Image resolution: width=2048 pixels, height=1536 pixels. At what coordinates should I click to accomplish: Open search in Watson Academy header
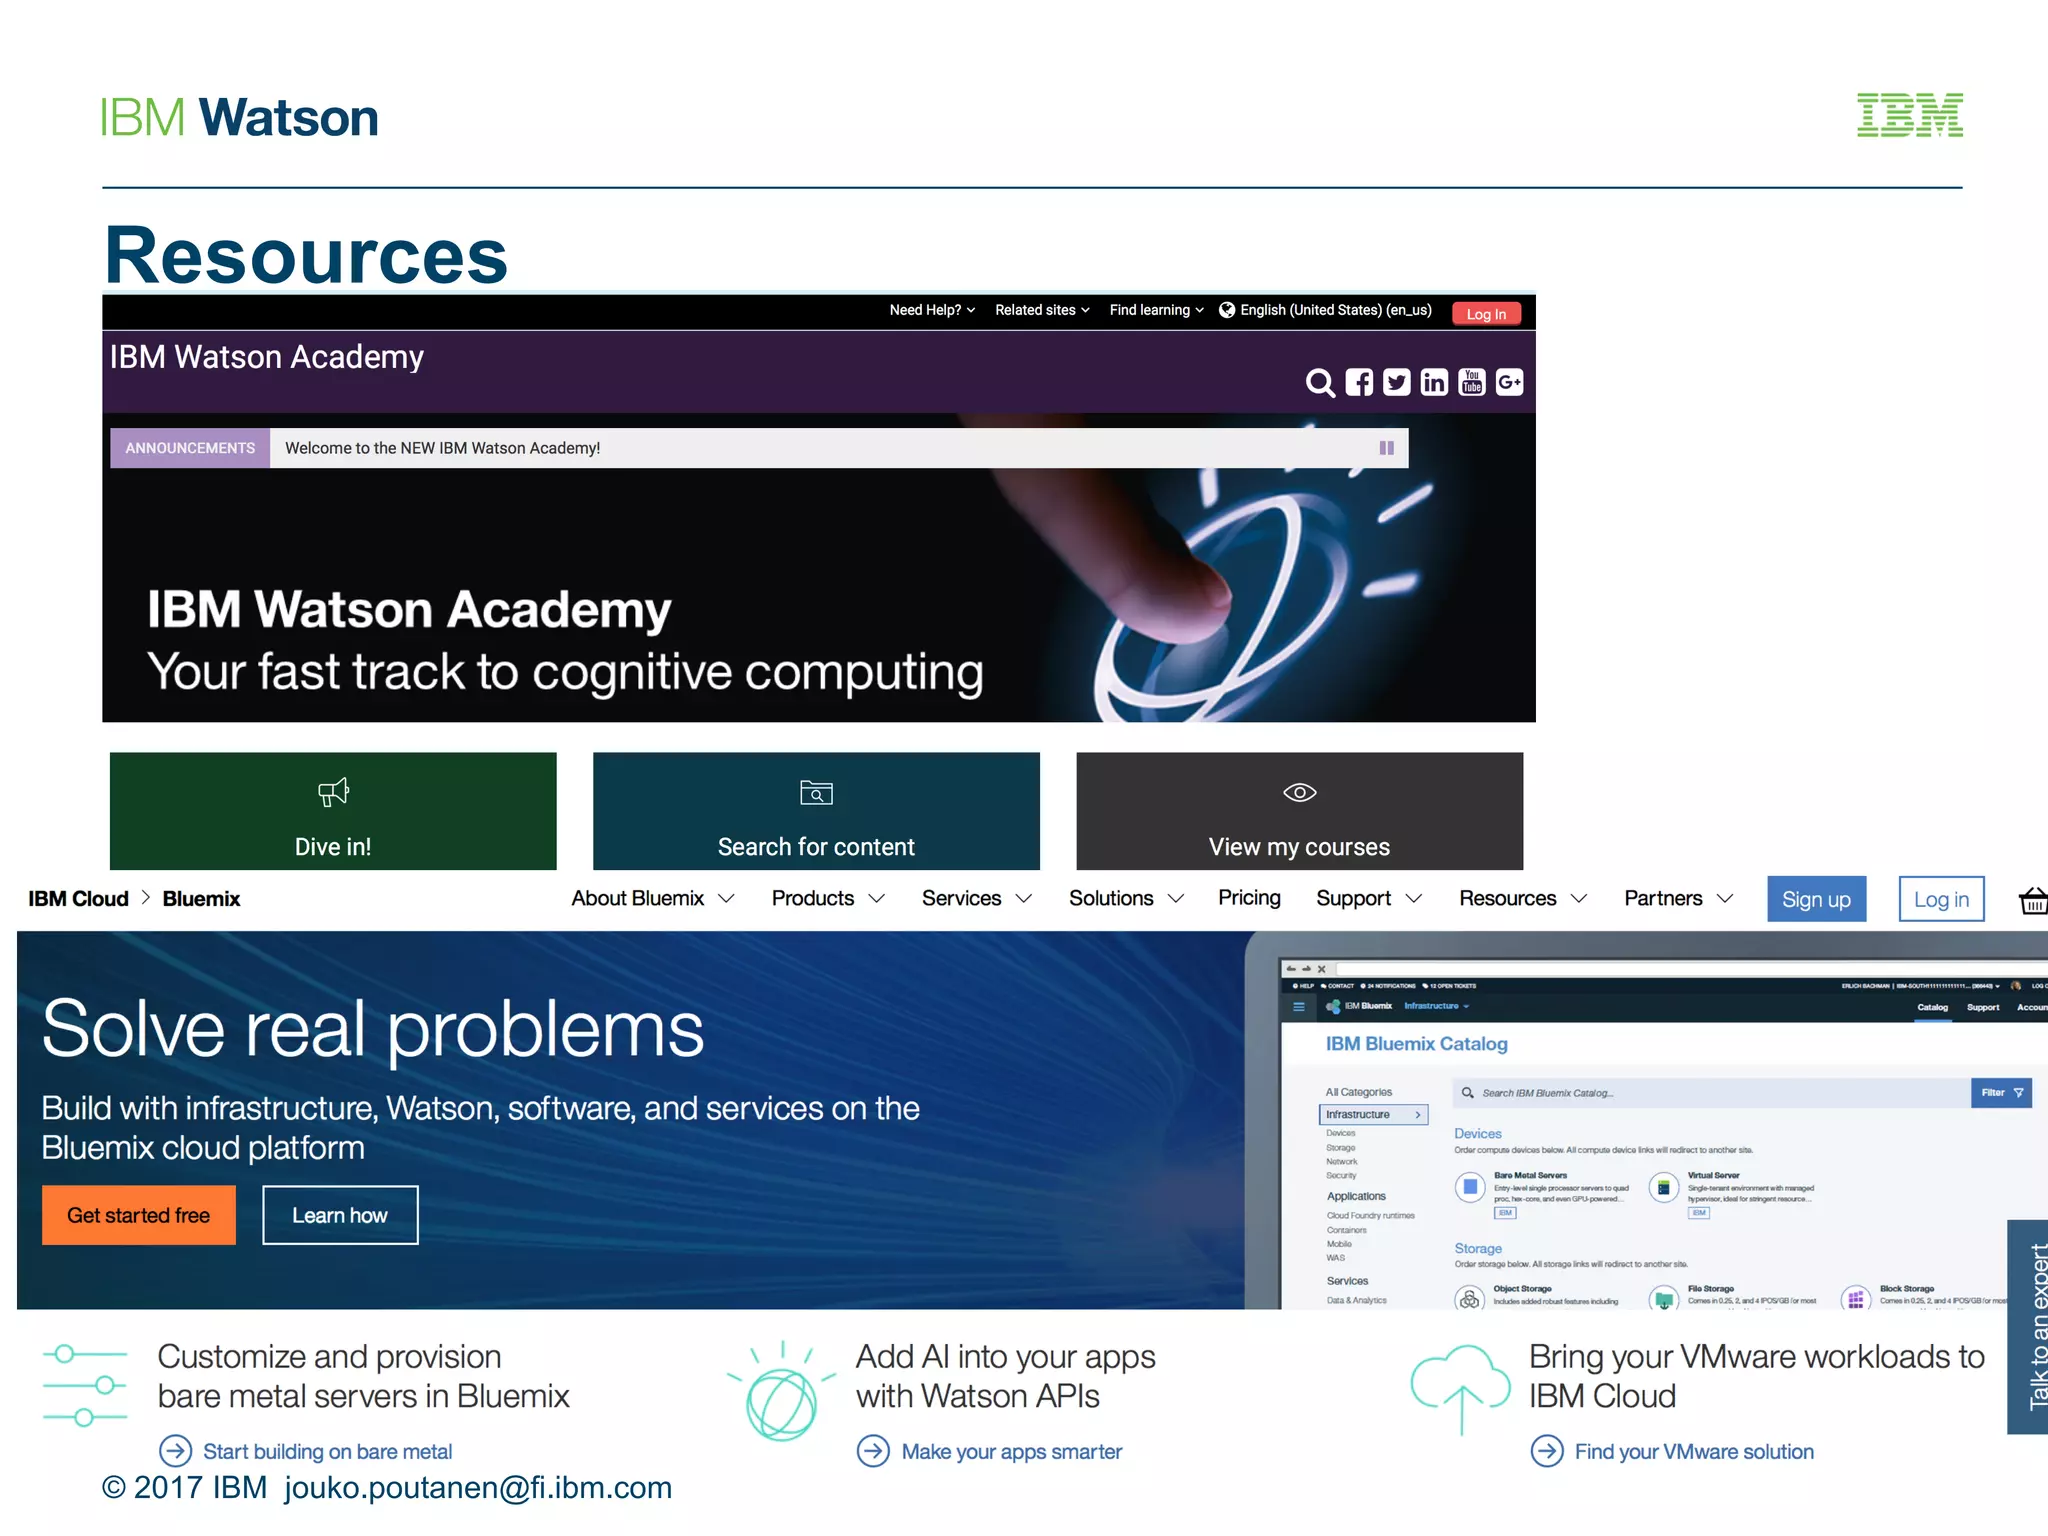1320,383
